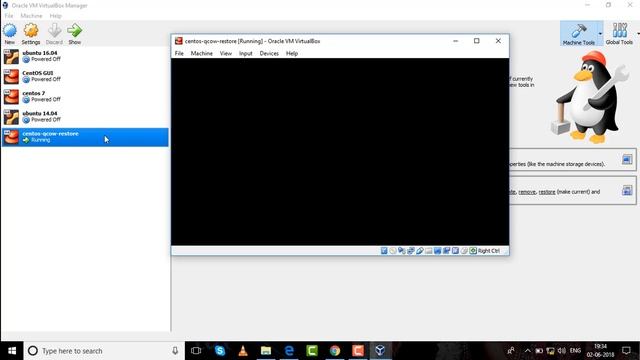Screen dimensions: 640x360
Task: Open Machine menu in the VM window
Action: pyautogui.click(x=201, y=53)
